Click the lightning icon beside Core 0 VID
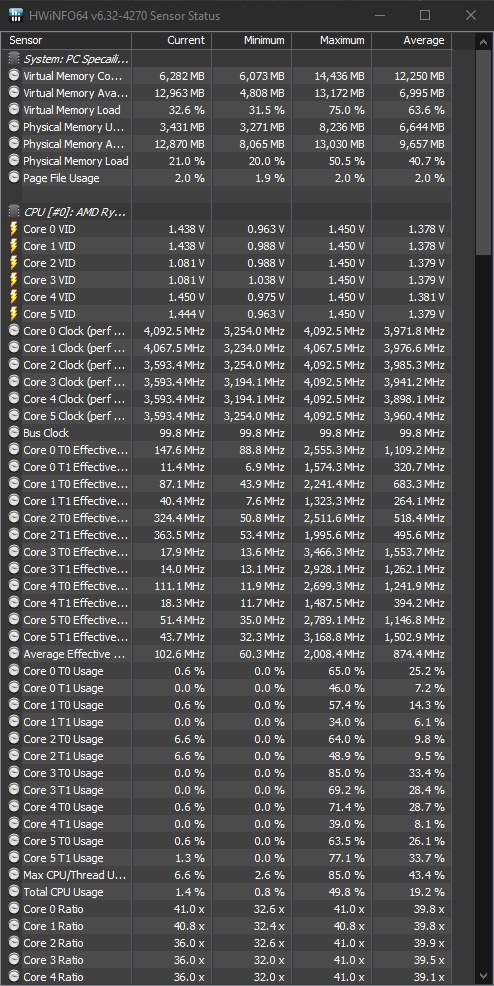Viewport: 494px width, 986px height. tap(14, 229)
